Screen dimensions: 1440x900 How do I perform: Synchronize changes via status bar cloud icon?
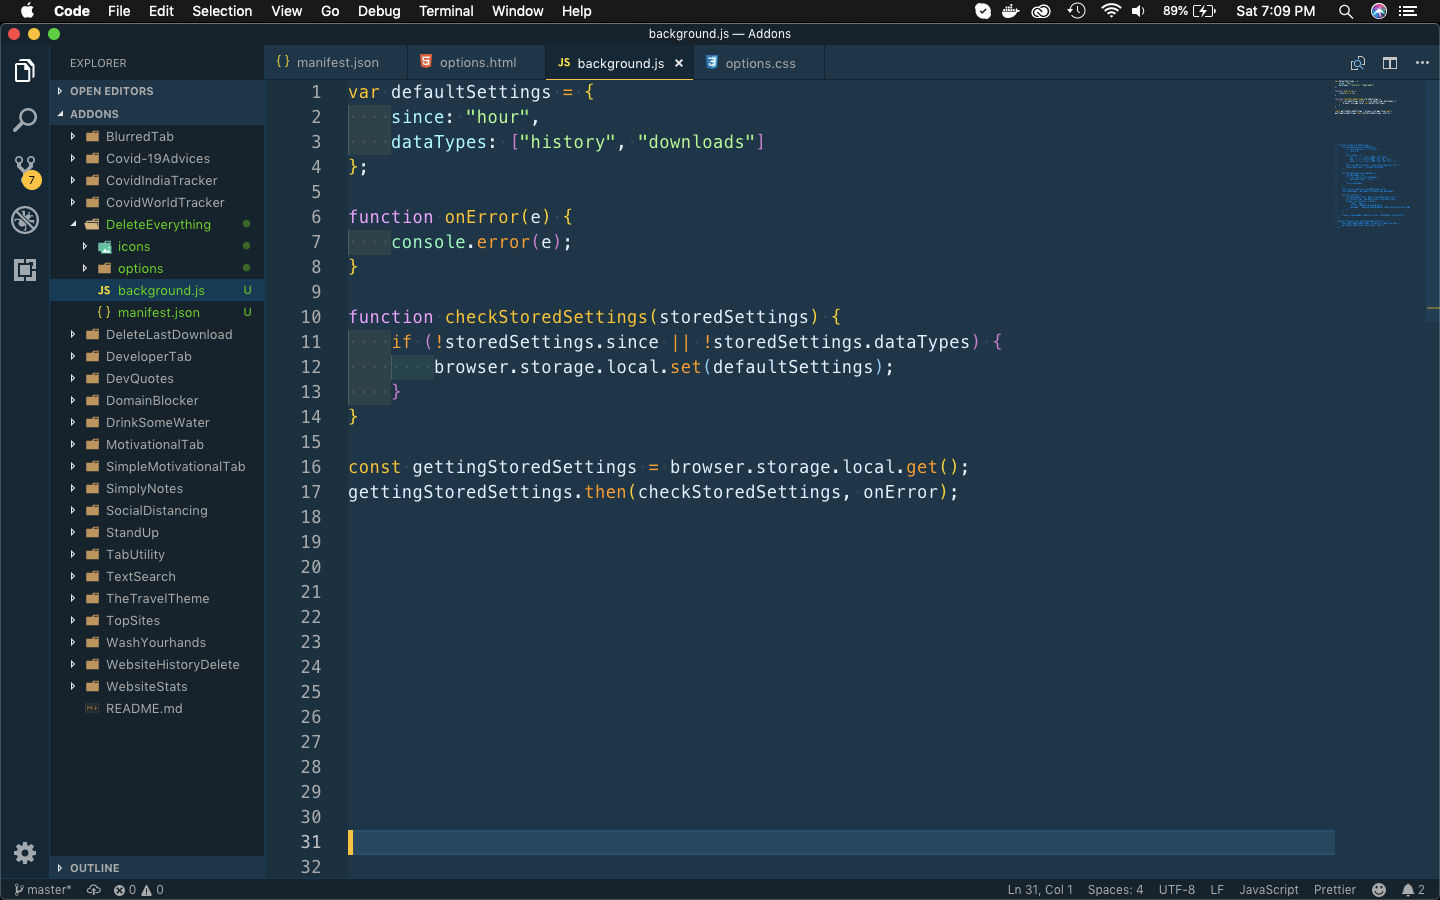94,890
